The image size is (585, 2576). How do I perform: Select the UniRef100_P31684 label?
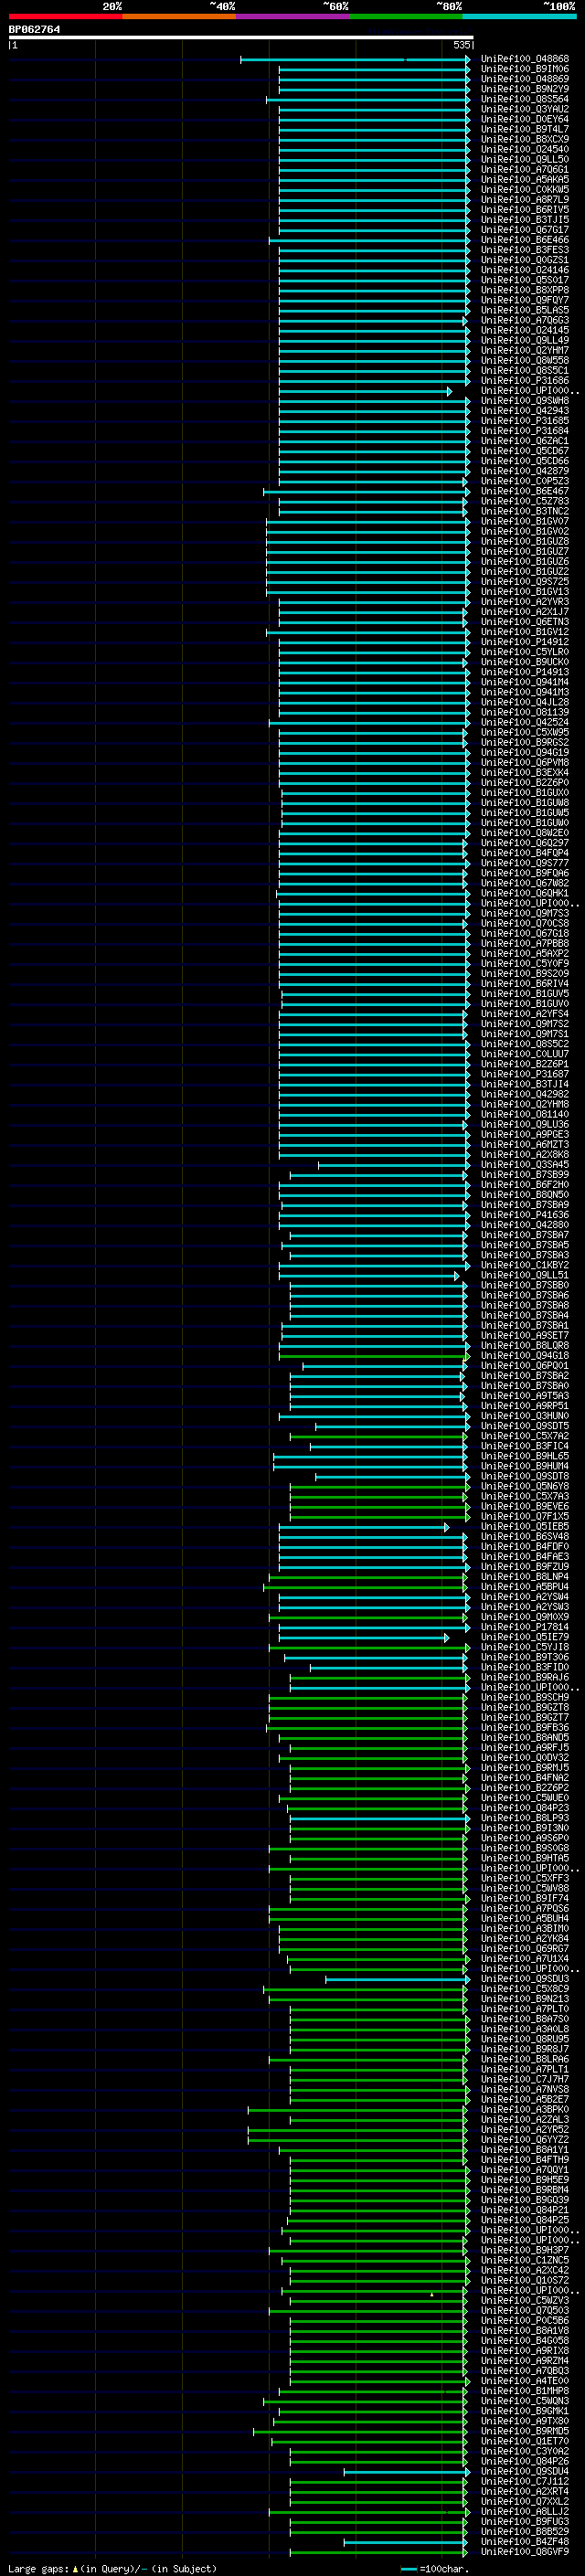[x=524, y=431]
